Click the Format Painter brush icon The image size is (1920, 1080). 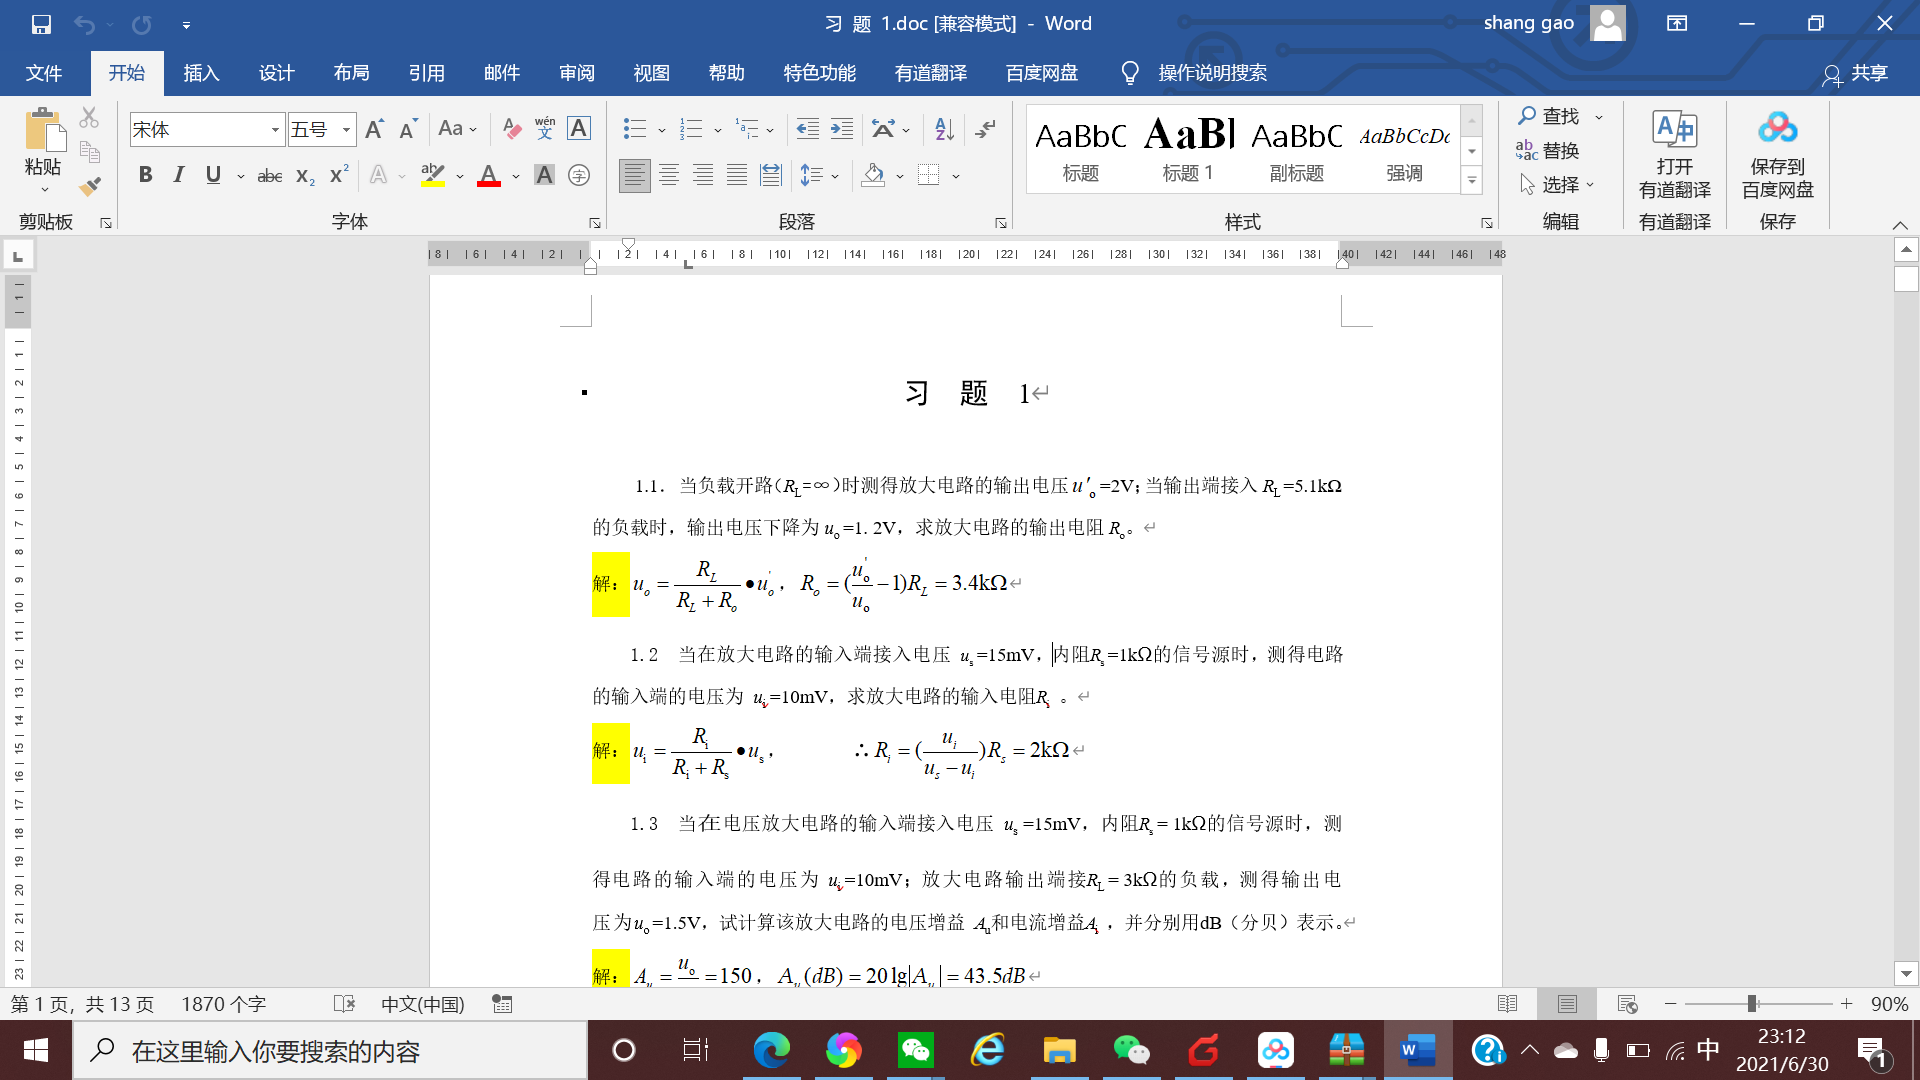pos(90,186)
